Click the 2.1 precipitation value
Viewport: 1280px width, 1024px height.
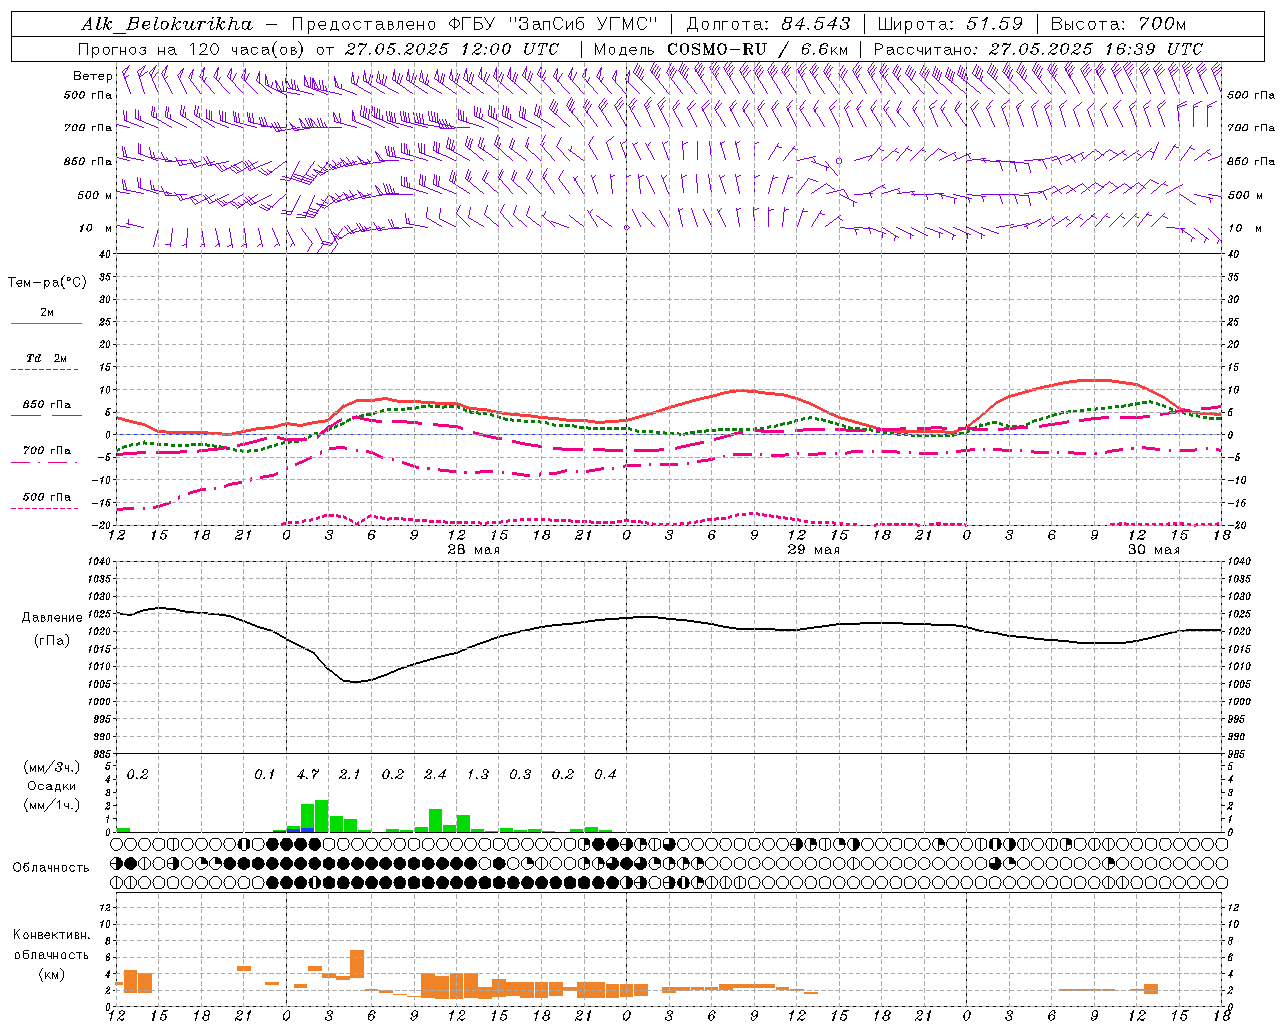click(x=349, y=775)
